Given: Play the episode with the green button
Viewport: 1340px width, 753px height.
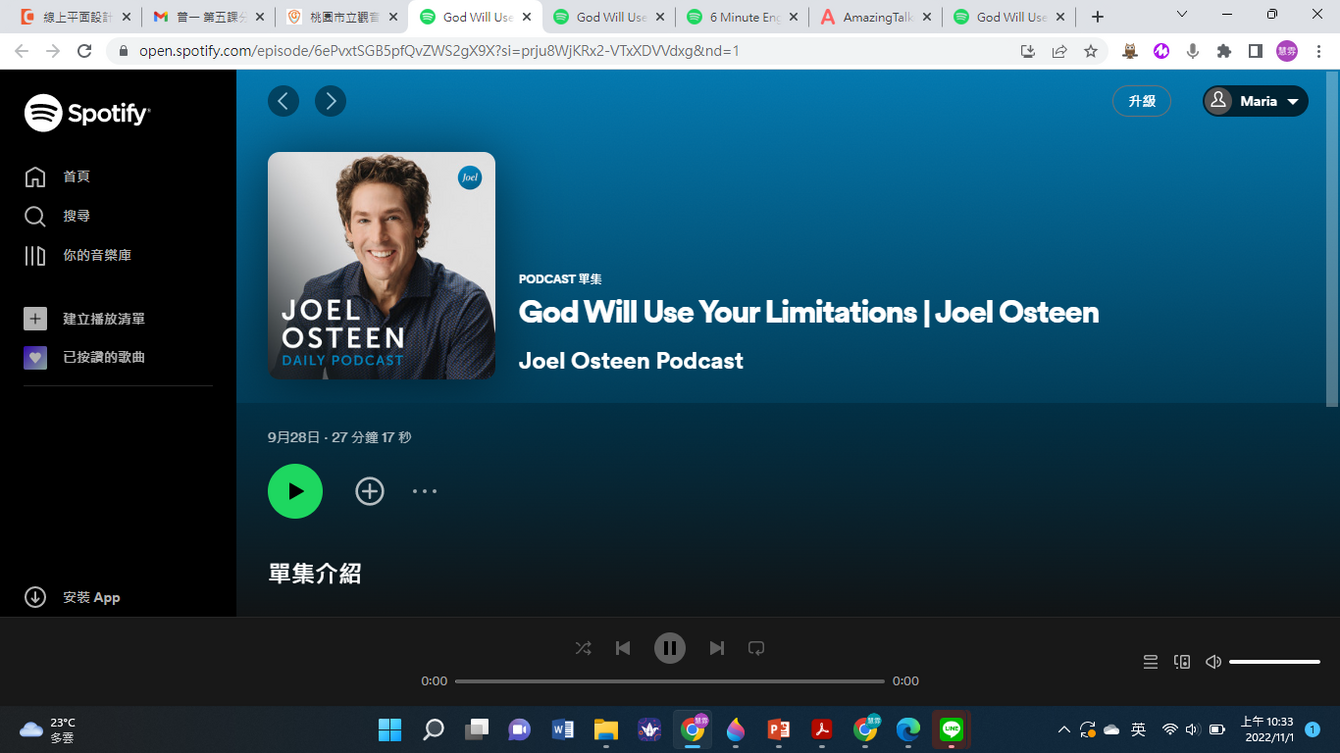Looking at the screenshot, I should (295, 491).
